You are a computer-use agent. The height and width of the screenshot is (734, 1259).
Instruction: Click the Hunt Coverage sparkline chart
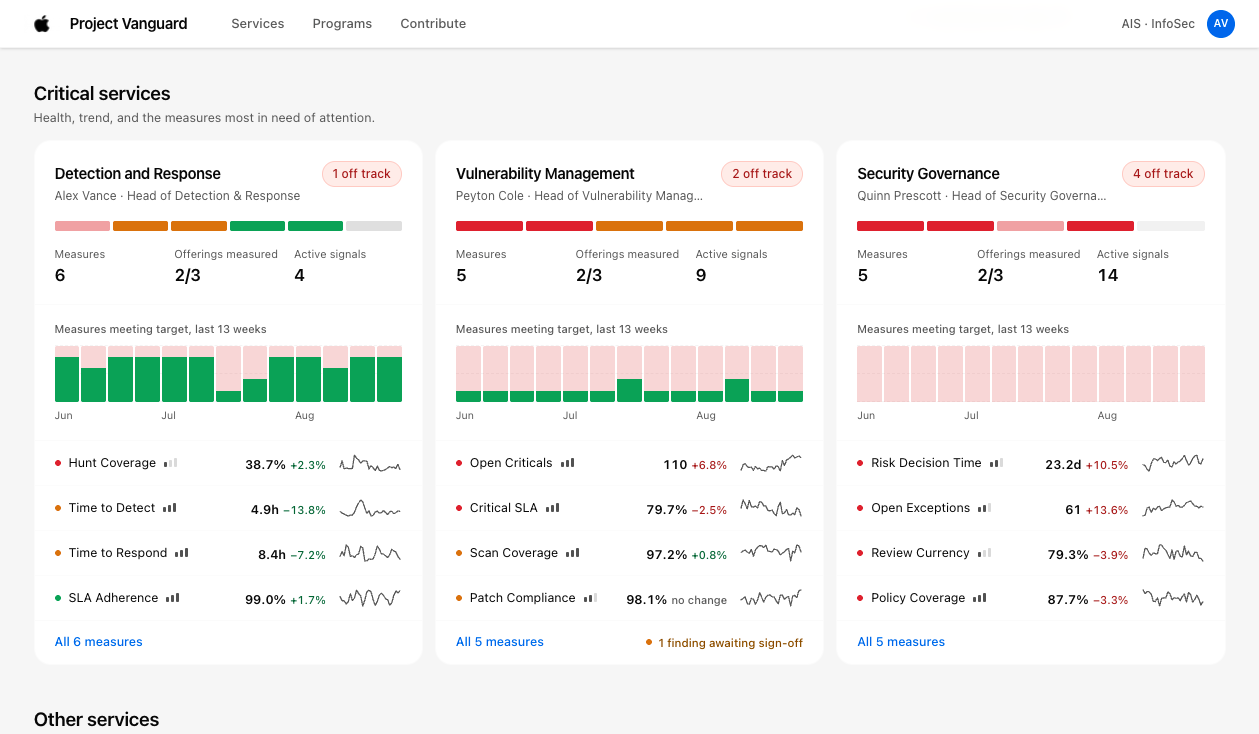point(370,464)
